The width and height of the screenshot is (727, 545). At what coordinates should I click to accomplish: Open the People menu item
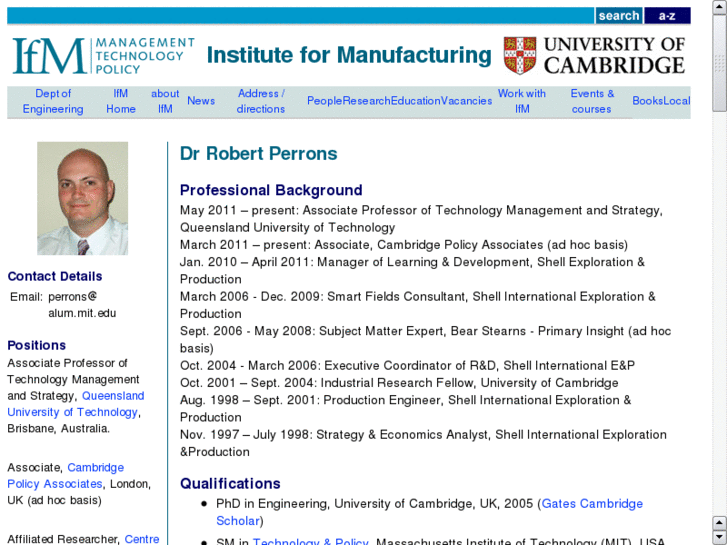[324, 101]
